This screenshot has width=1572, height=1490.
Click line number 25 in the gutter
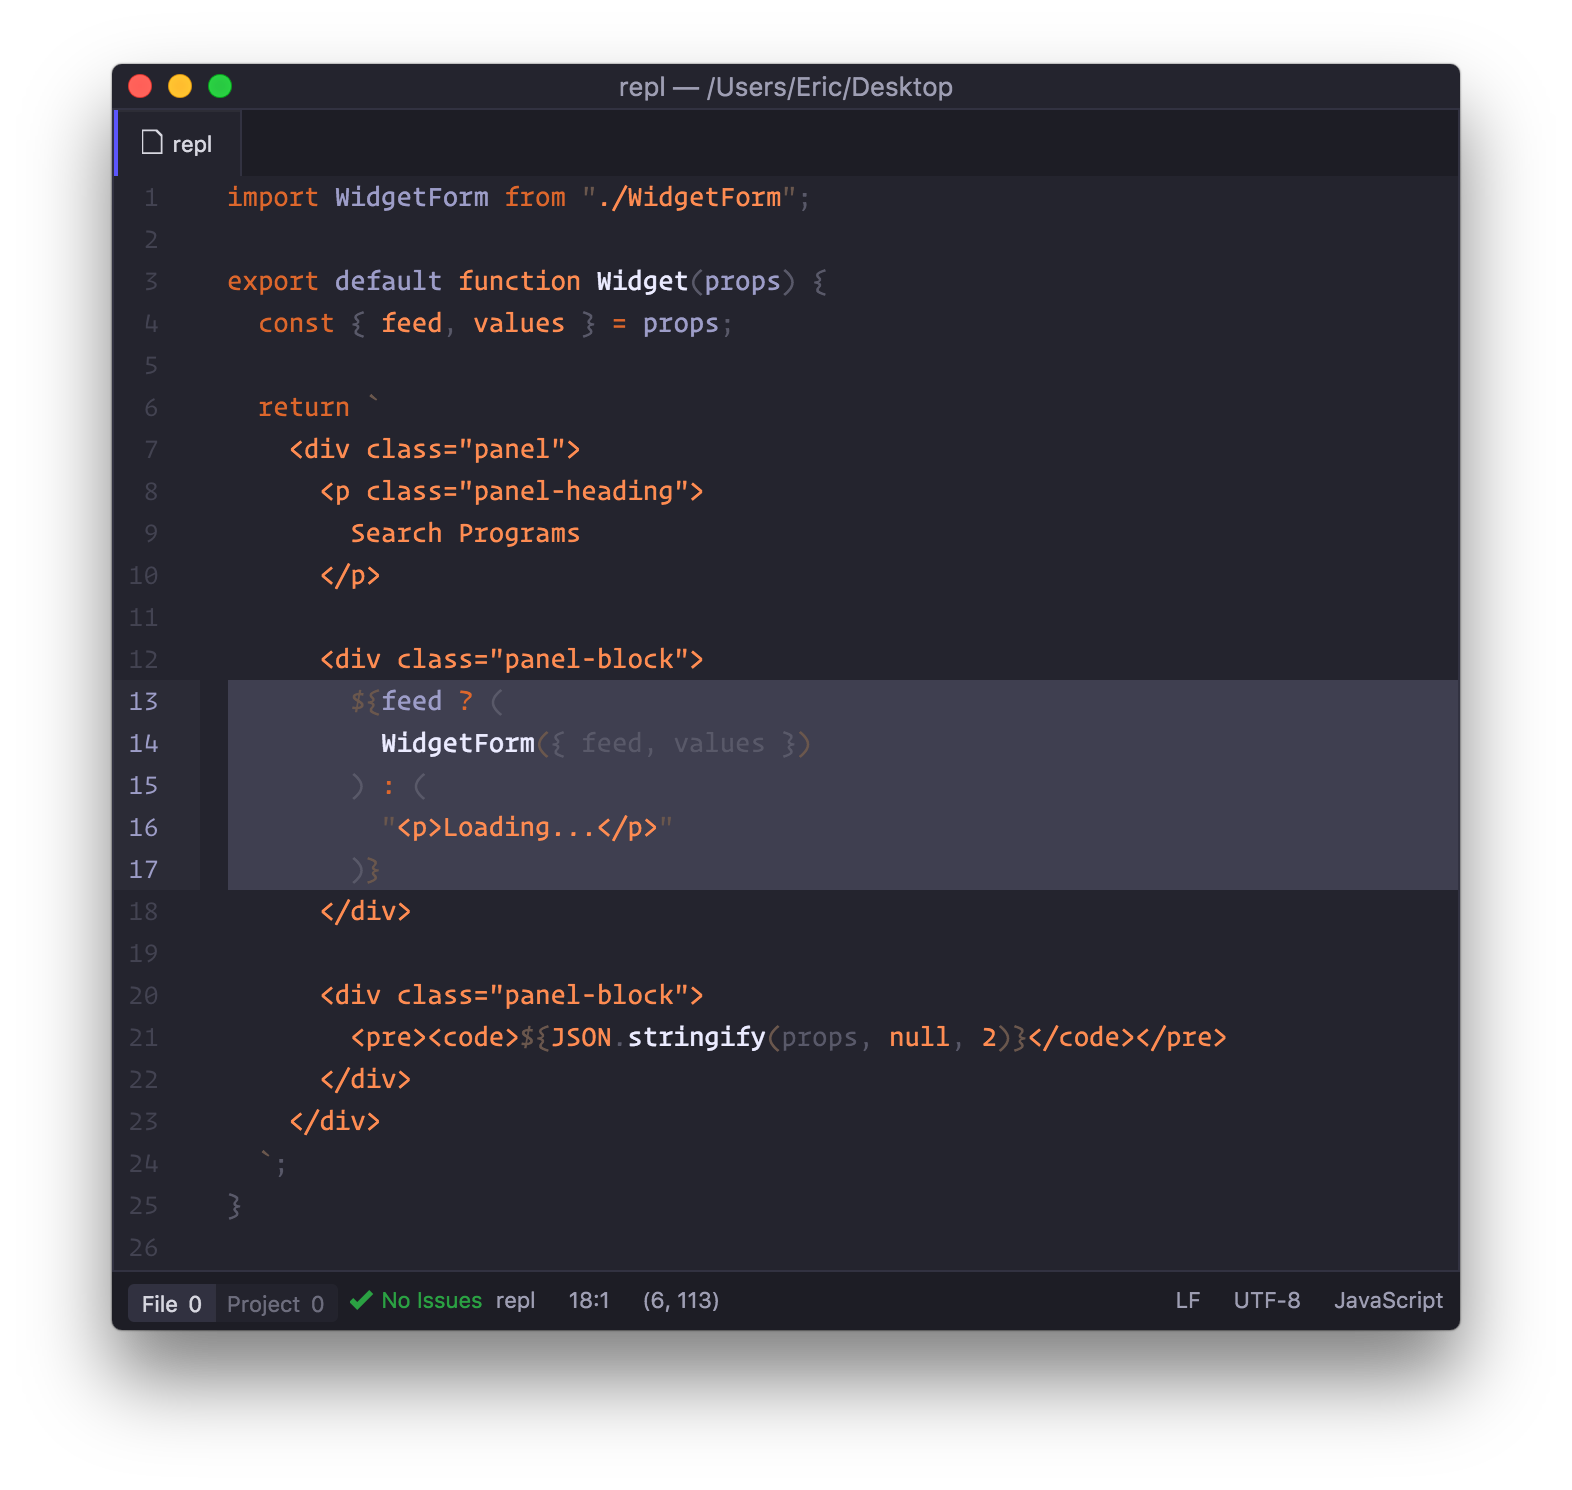pos(144,1206)
